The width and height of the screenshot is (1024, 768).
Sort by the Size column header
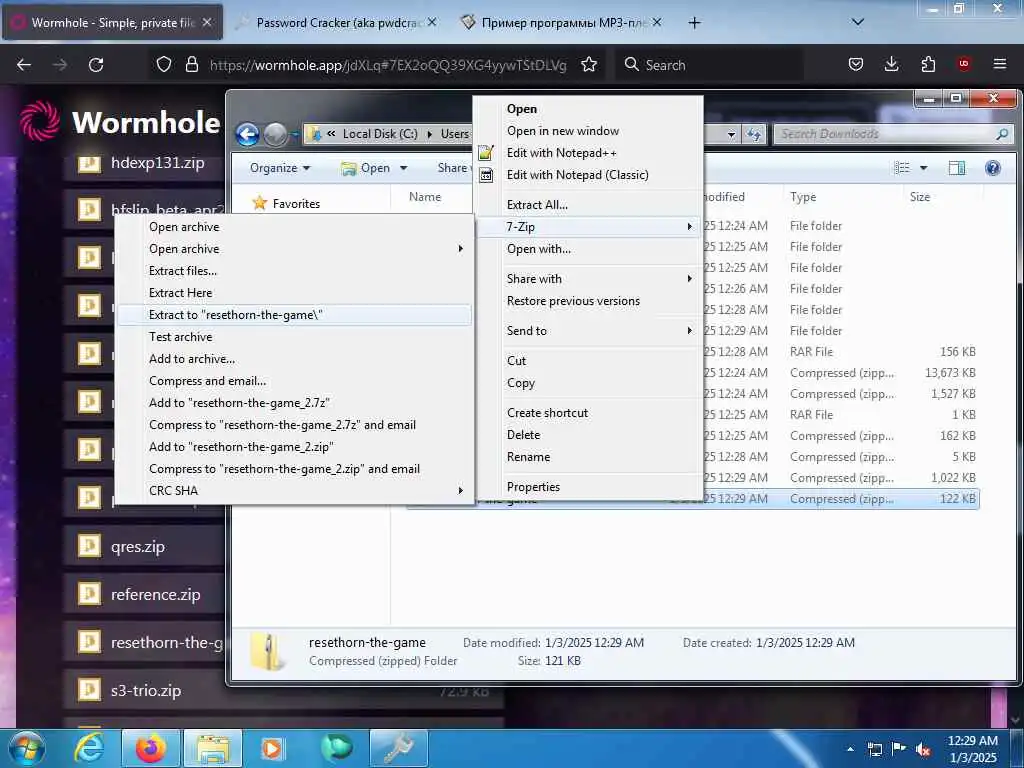click(920, 197)
